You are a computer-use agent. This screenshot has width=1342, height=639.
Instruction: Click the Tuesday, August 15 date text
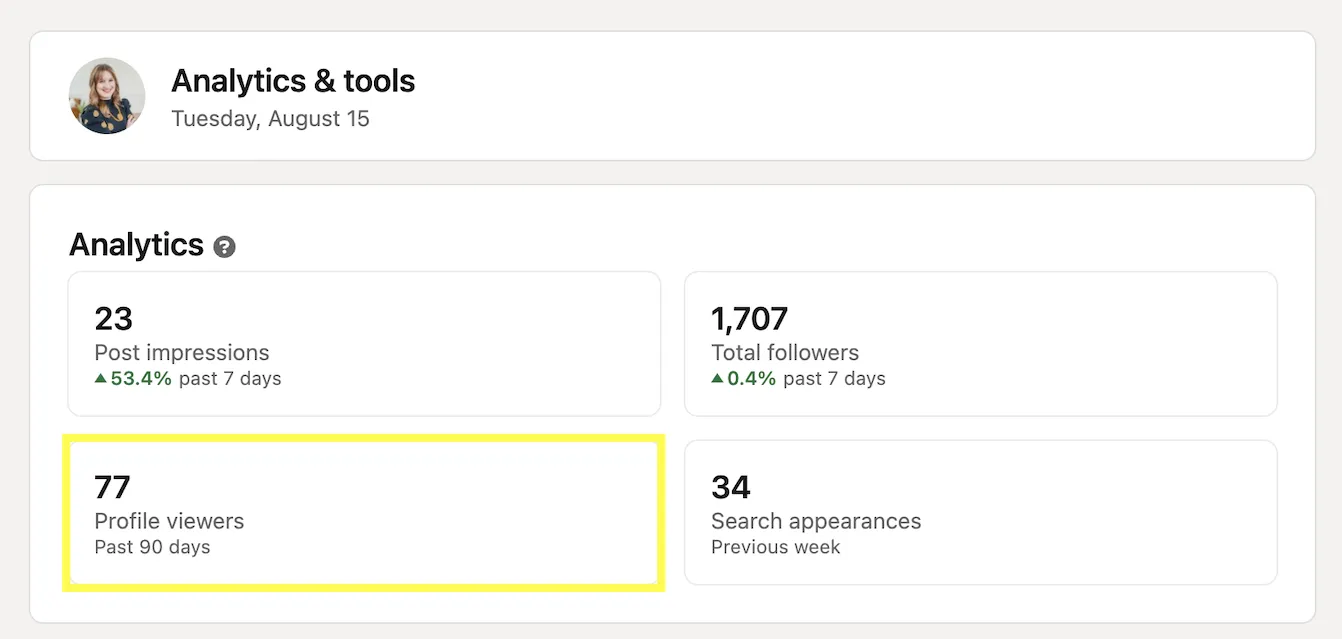coord(270,119)
